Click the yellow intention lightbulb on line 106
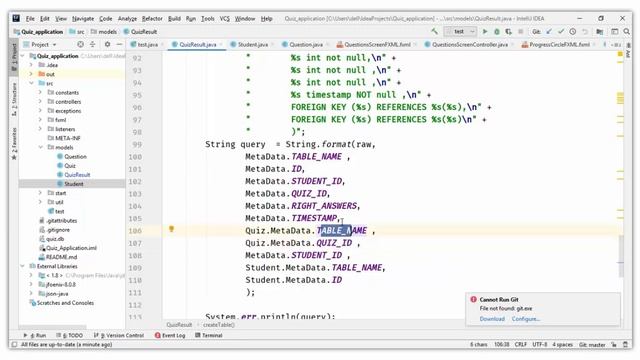The height and width of the screenshot is (360, 640). [171, 229]
